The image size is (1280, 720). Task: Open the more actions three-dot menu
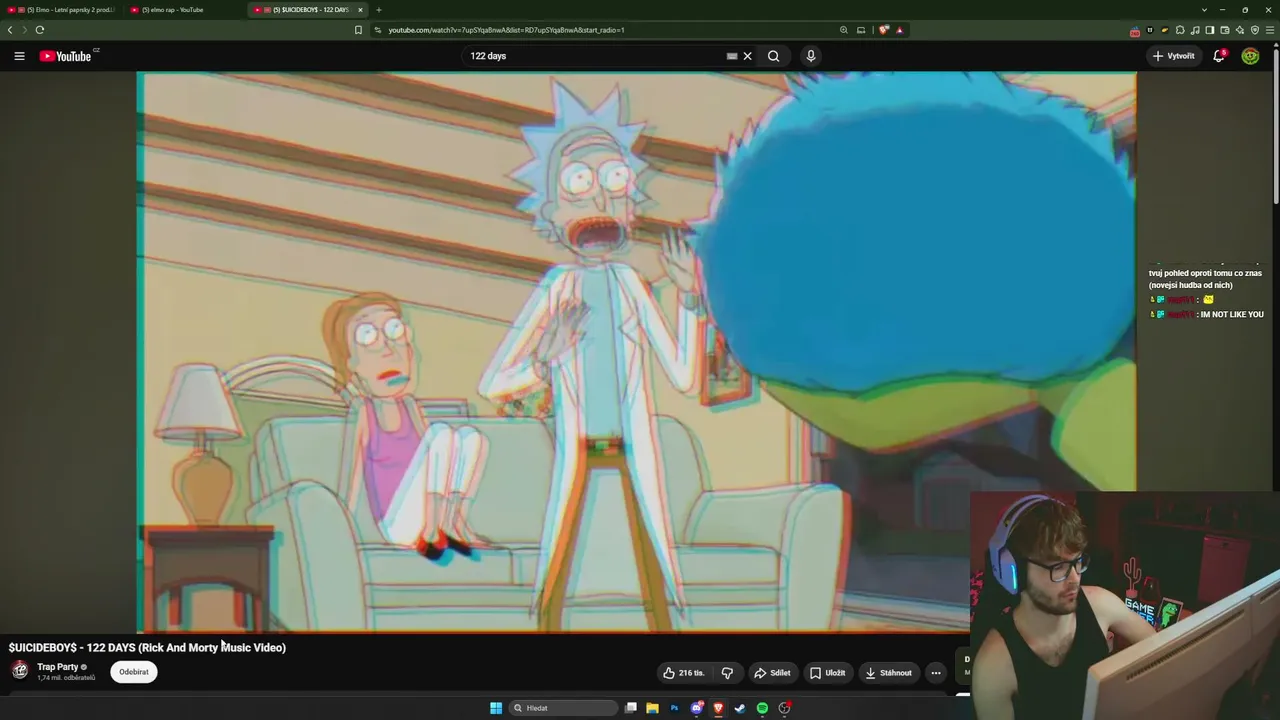tap(936, 673)
